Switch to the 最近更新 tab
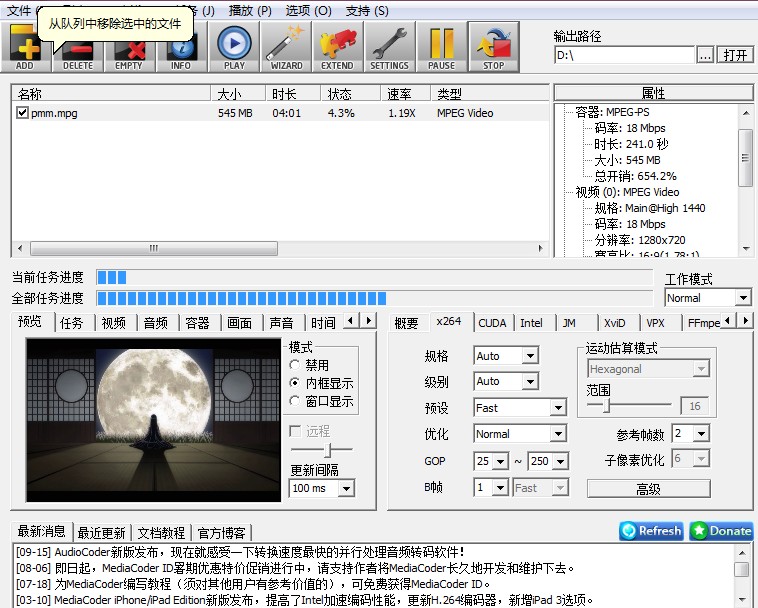 tap(102, 533)
